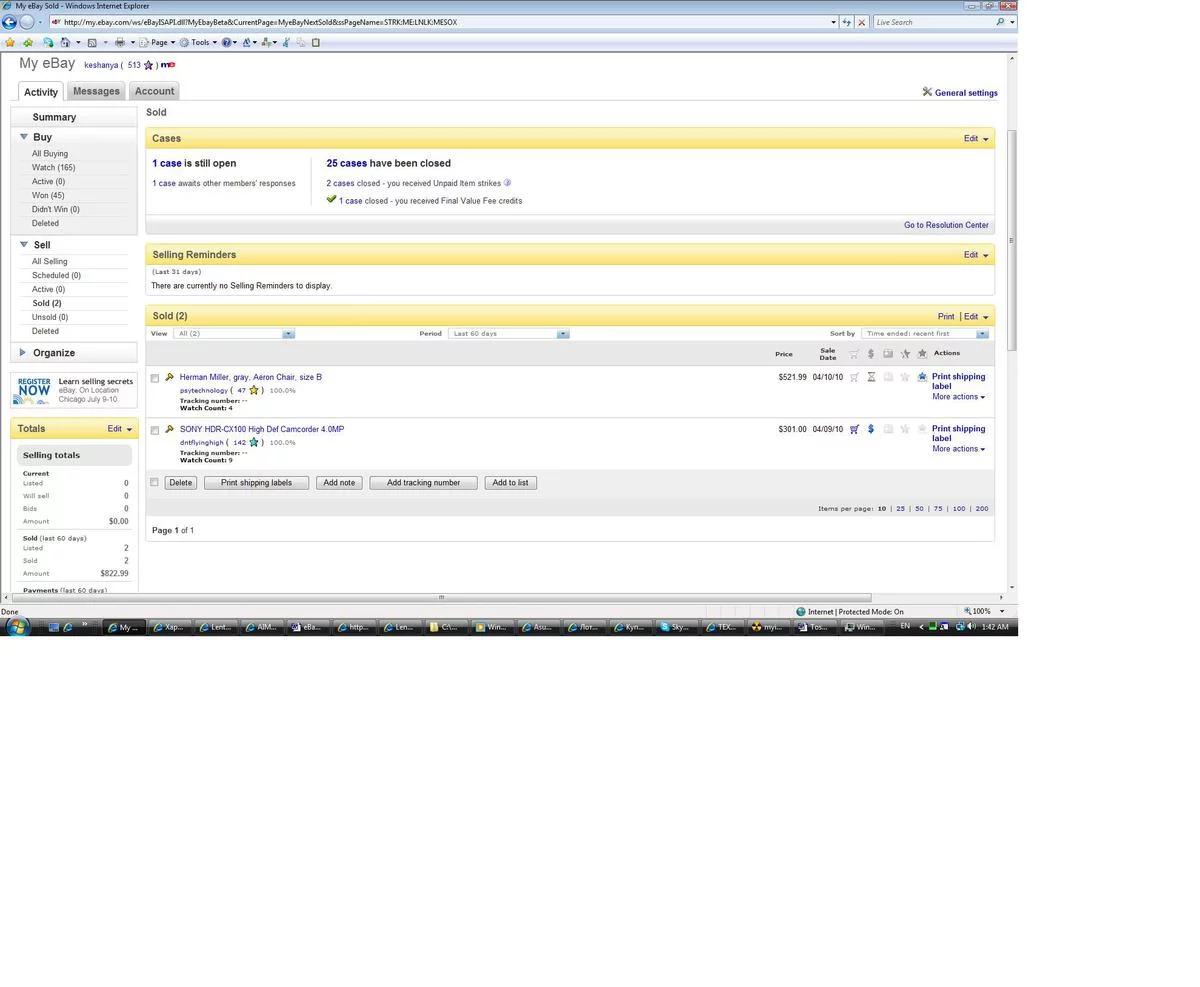Click the Print shipping labels button
This screenshot has height=987, width=1200.
pyautogui.click(x=257, y=483)
